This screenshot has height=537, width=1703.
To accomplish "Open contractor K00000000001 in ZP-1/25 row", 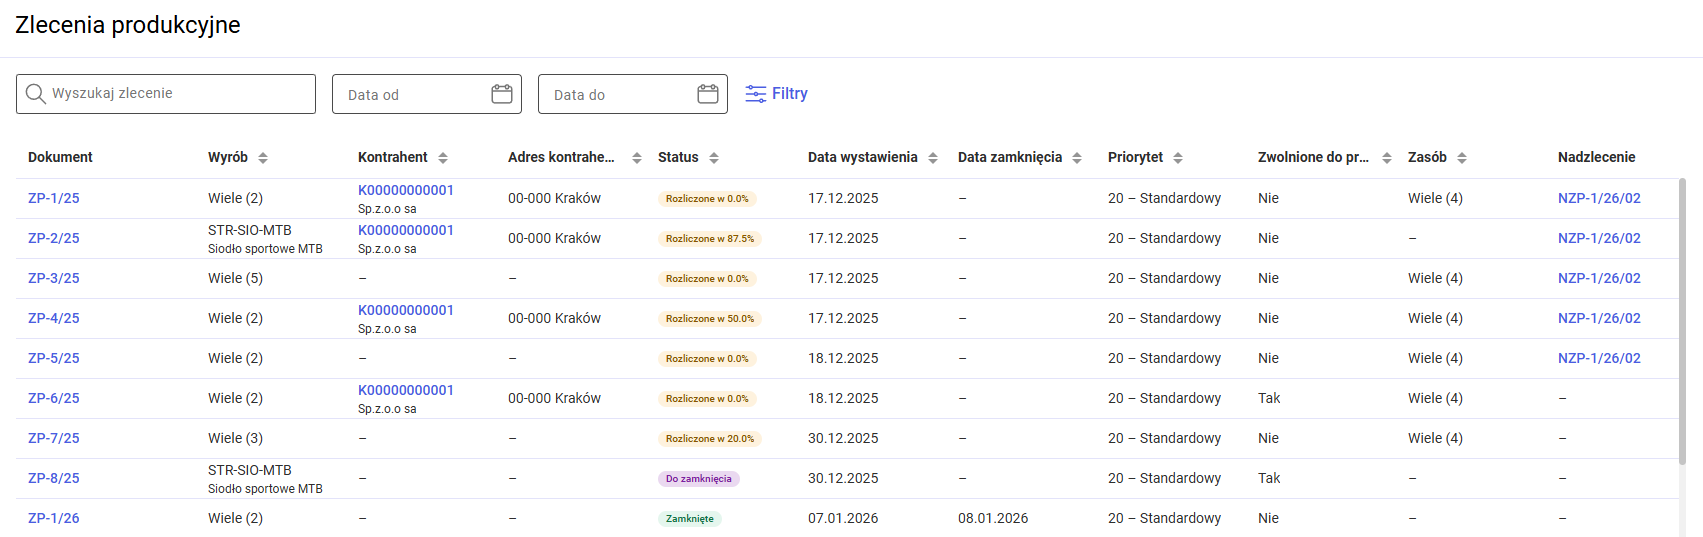I will coord(406,190).
